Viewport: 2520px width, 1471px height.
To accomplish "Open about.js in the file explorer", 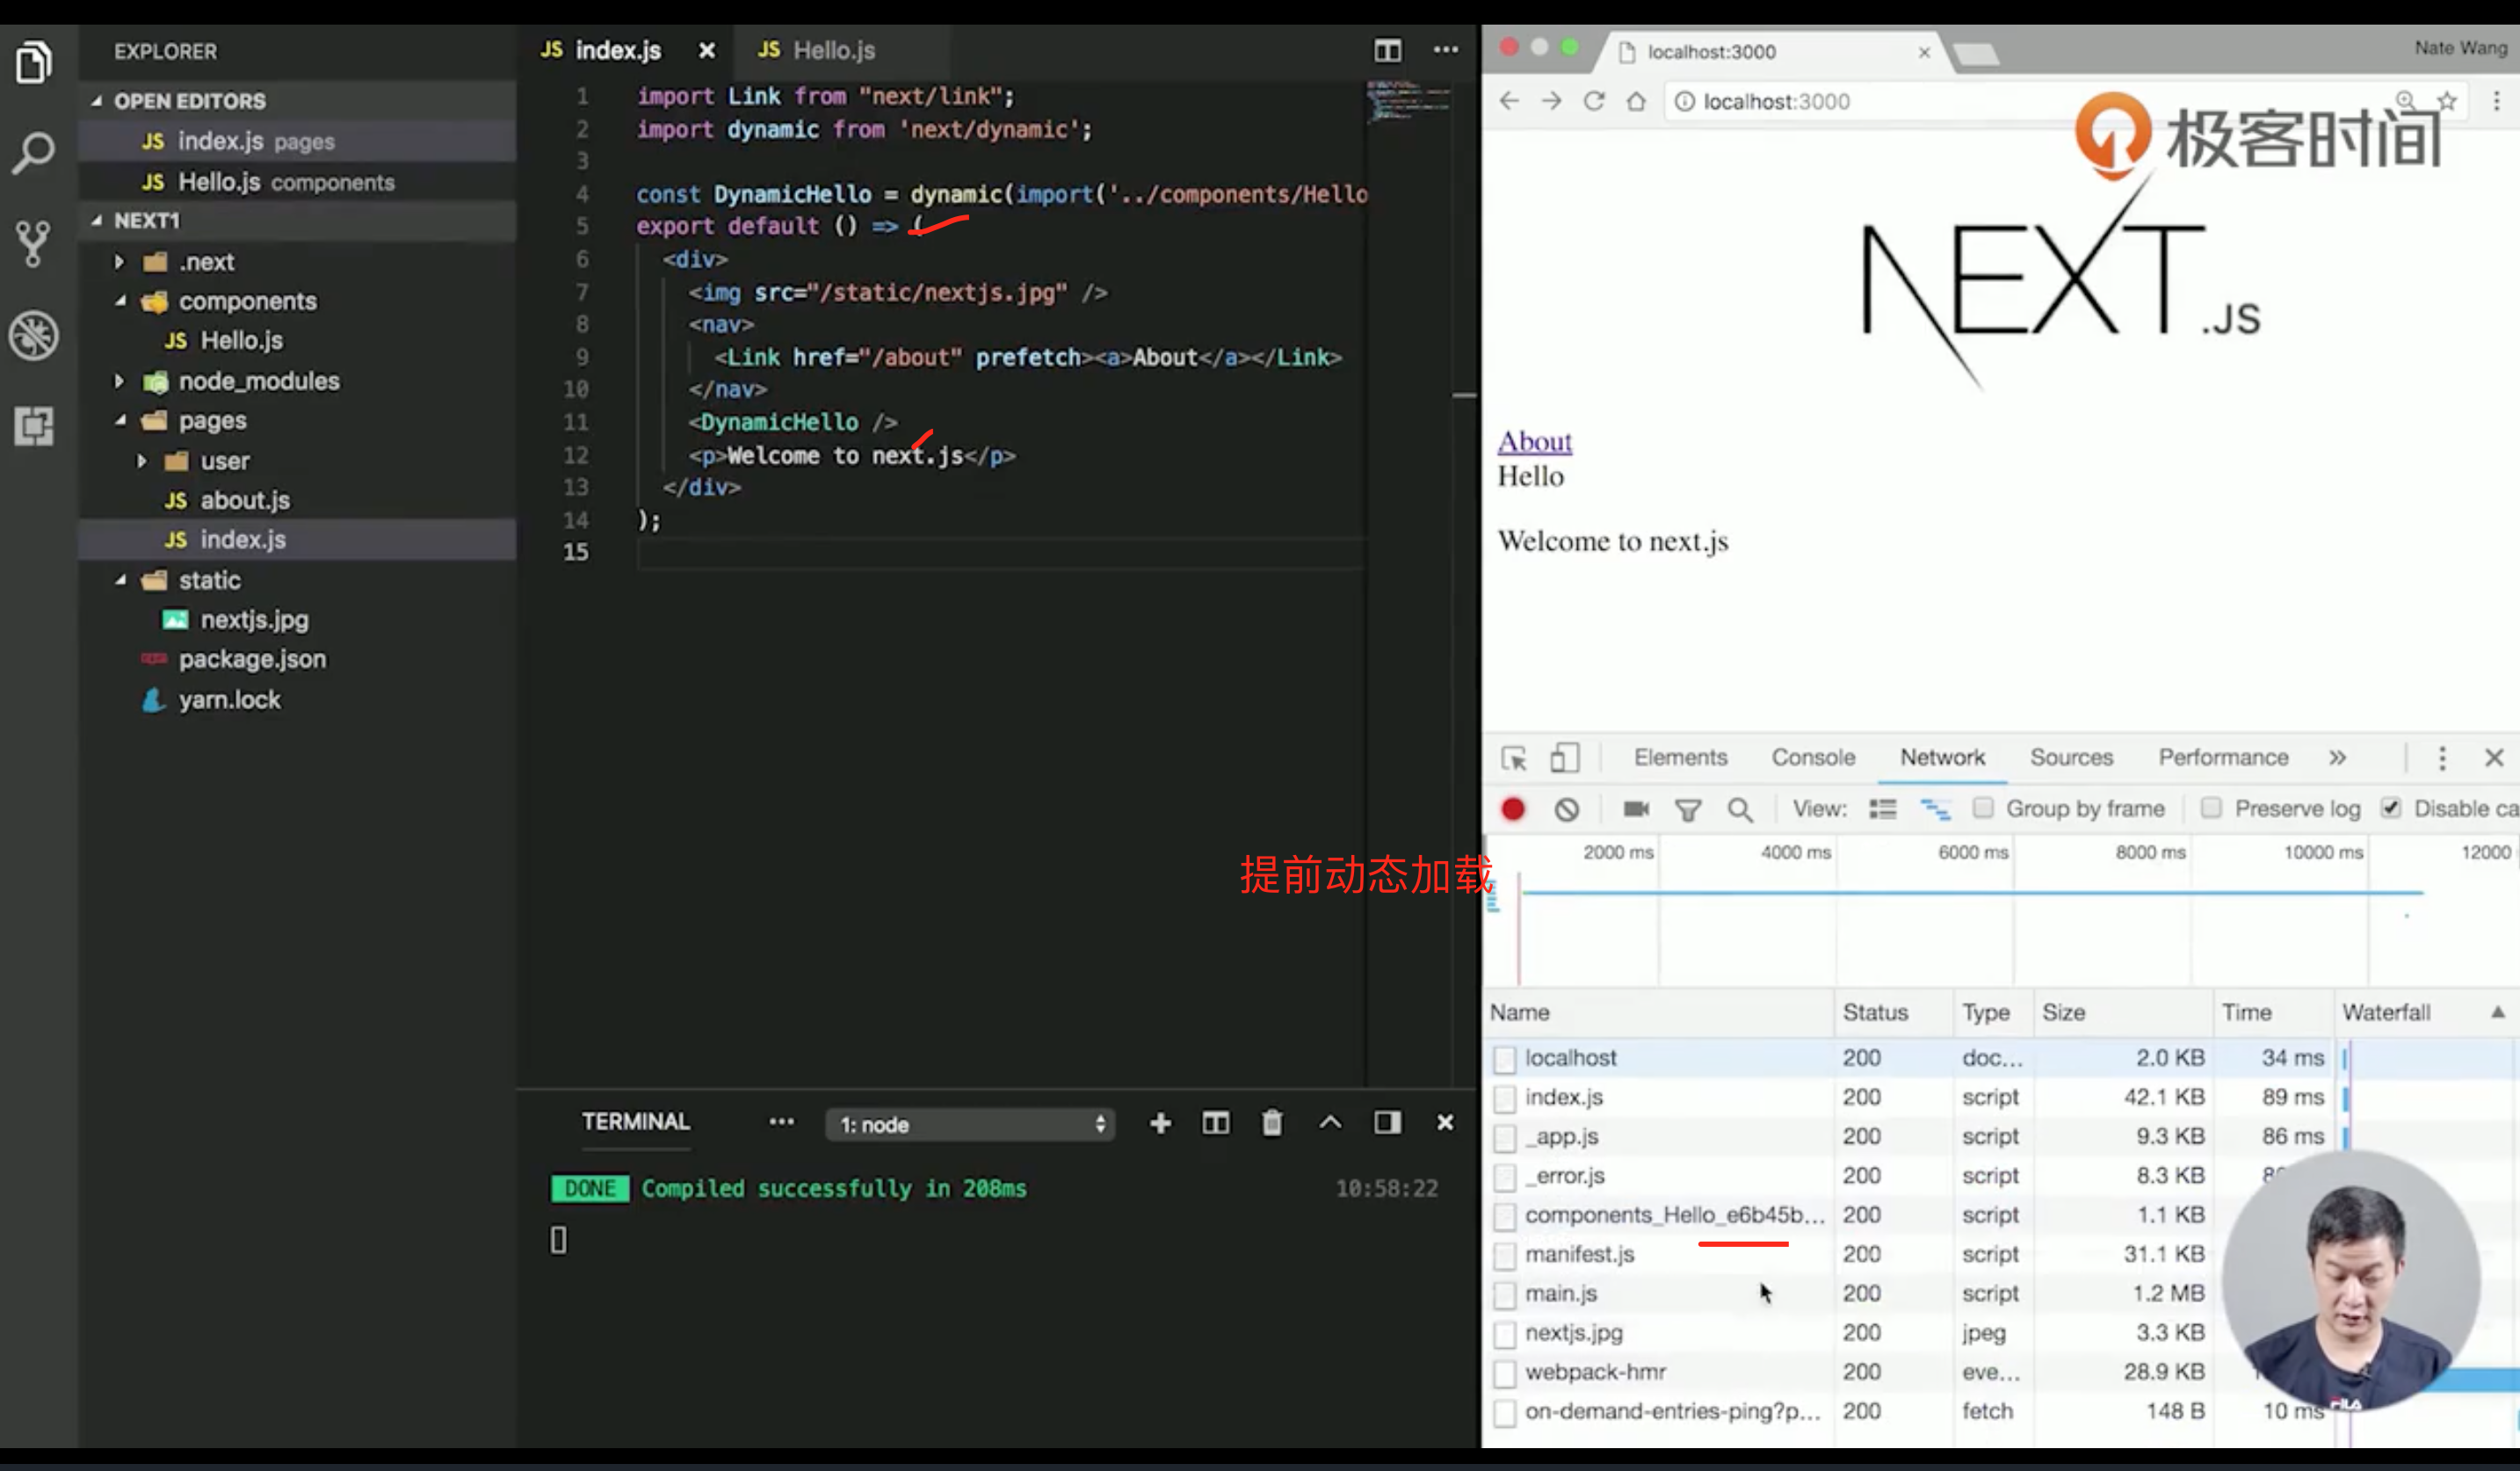I will 245,500.
